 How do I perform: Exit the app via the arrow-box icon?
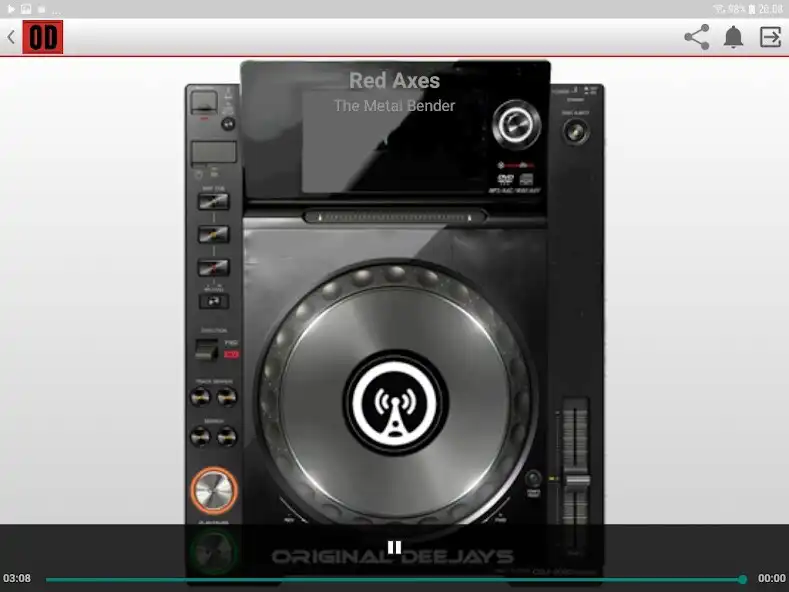click(x=770, y=37)
